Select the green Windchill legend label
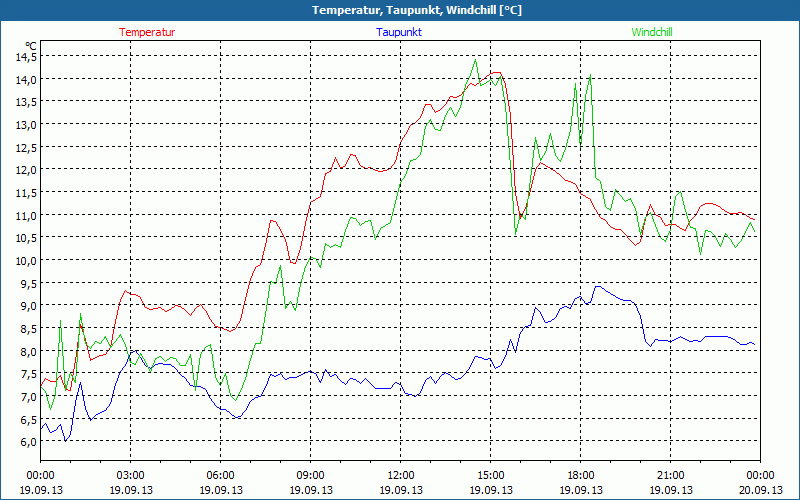 (652, 32)
